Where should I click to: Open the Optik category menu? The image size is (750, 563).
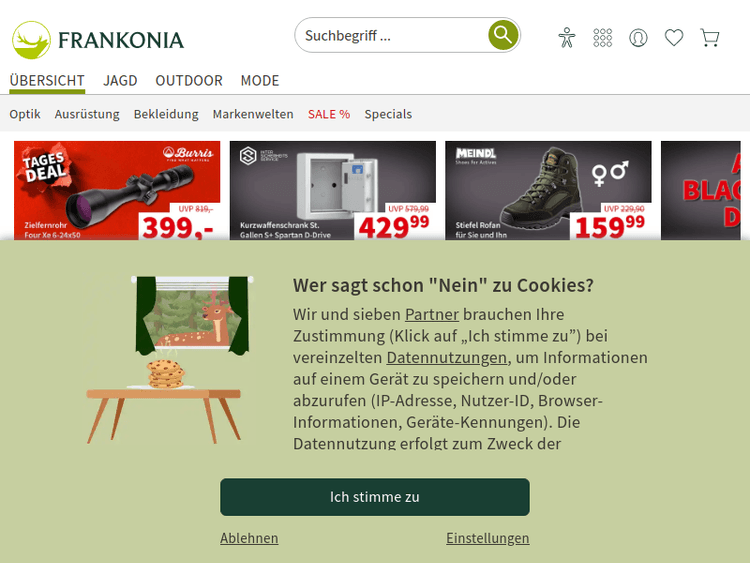25,114
